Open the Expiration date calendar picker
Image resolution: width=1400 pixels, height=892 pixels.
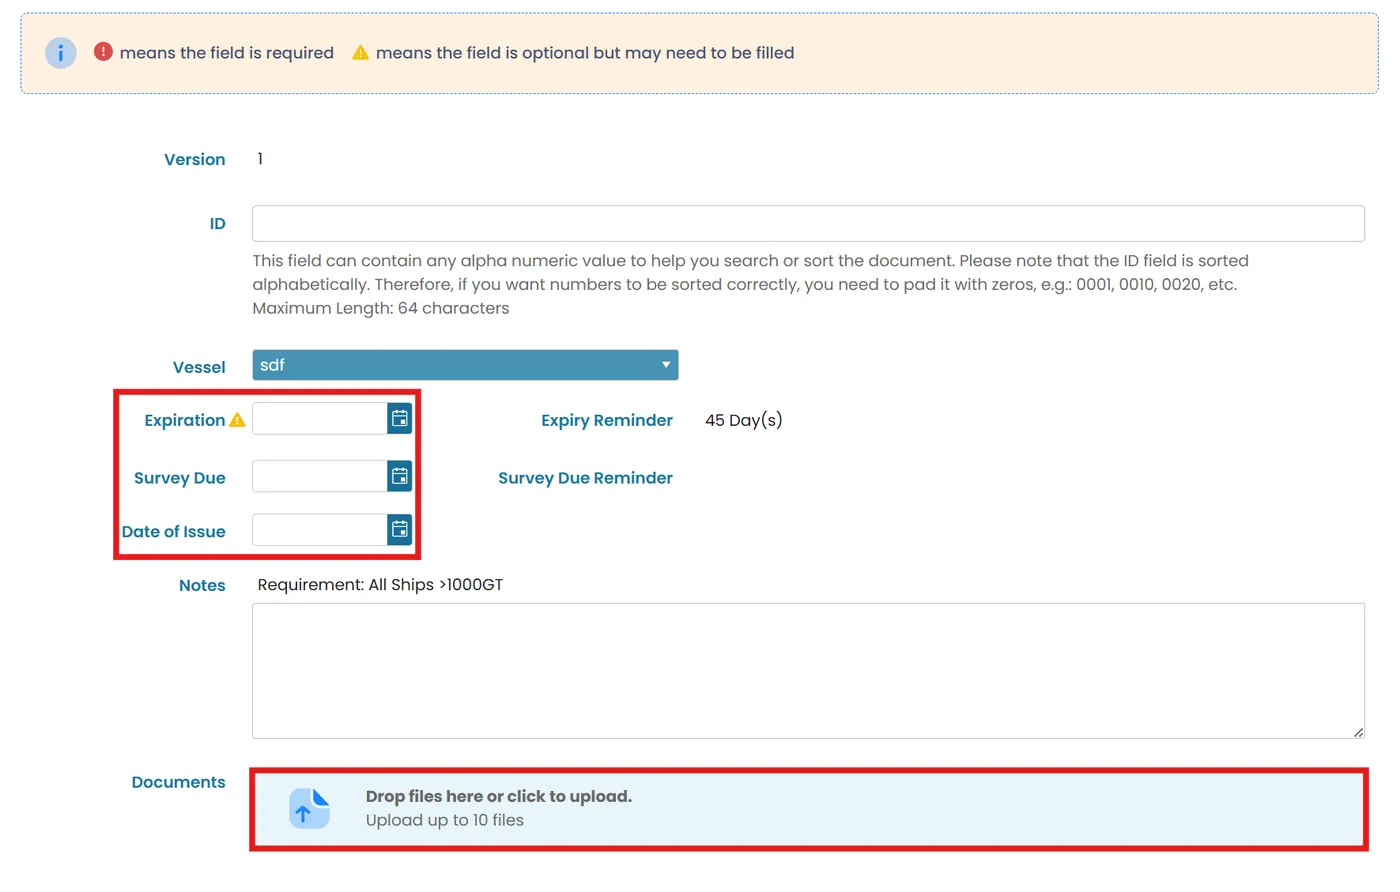[399, 419]
